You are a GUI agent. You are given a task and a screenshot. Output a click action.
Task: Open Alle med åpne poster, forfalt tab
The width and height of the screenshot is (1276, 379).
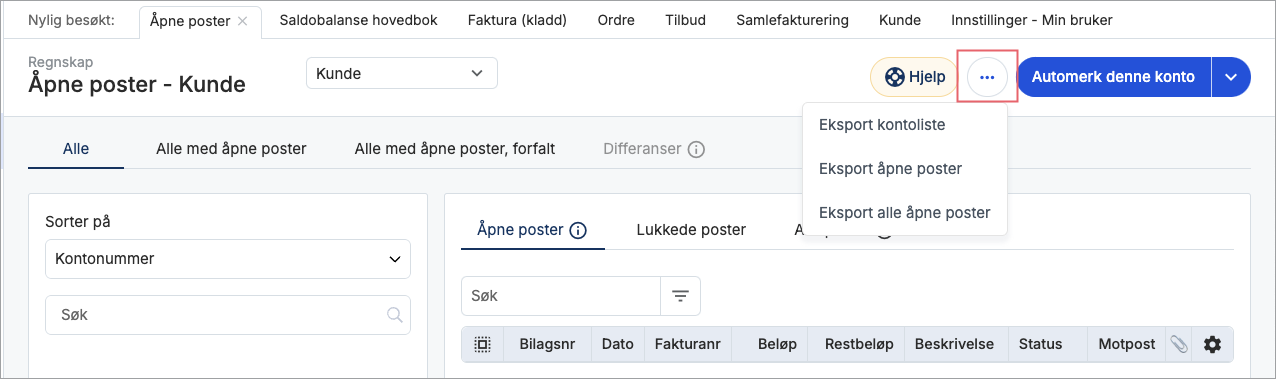coord(455,149)
